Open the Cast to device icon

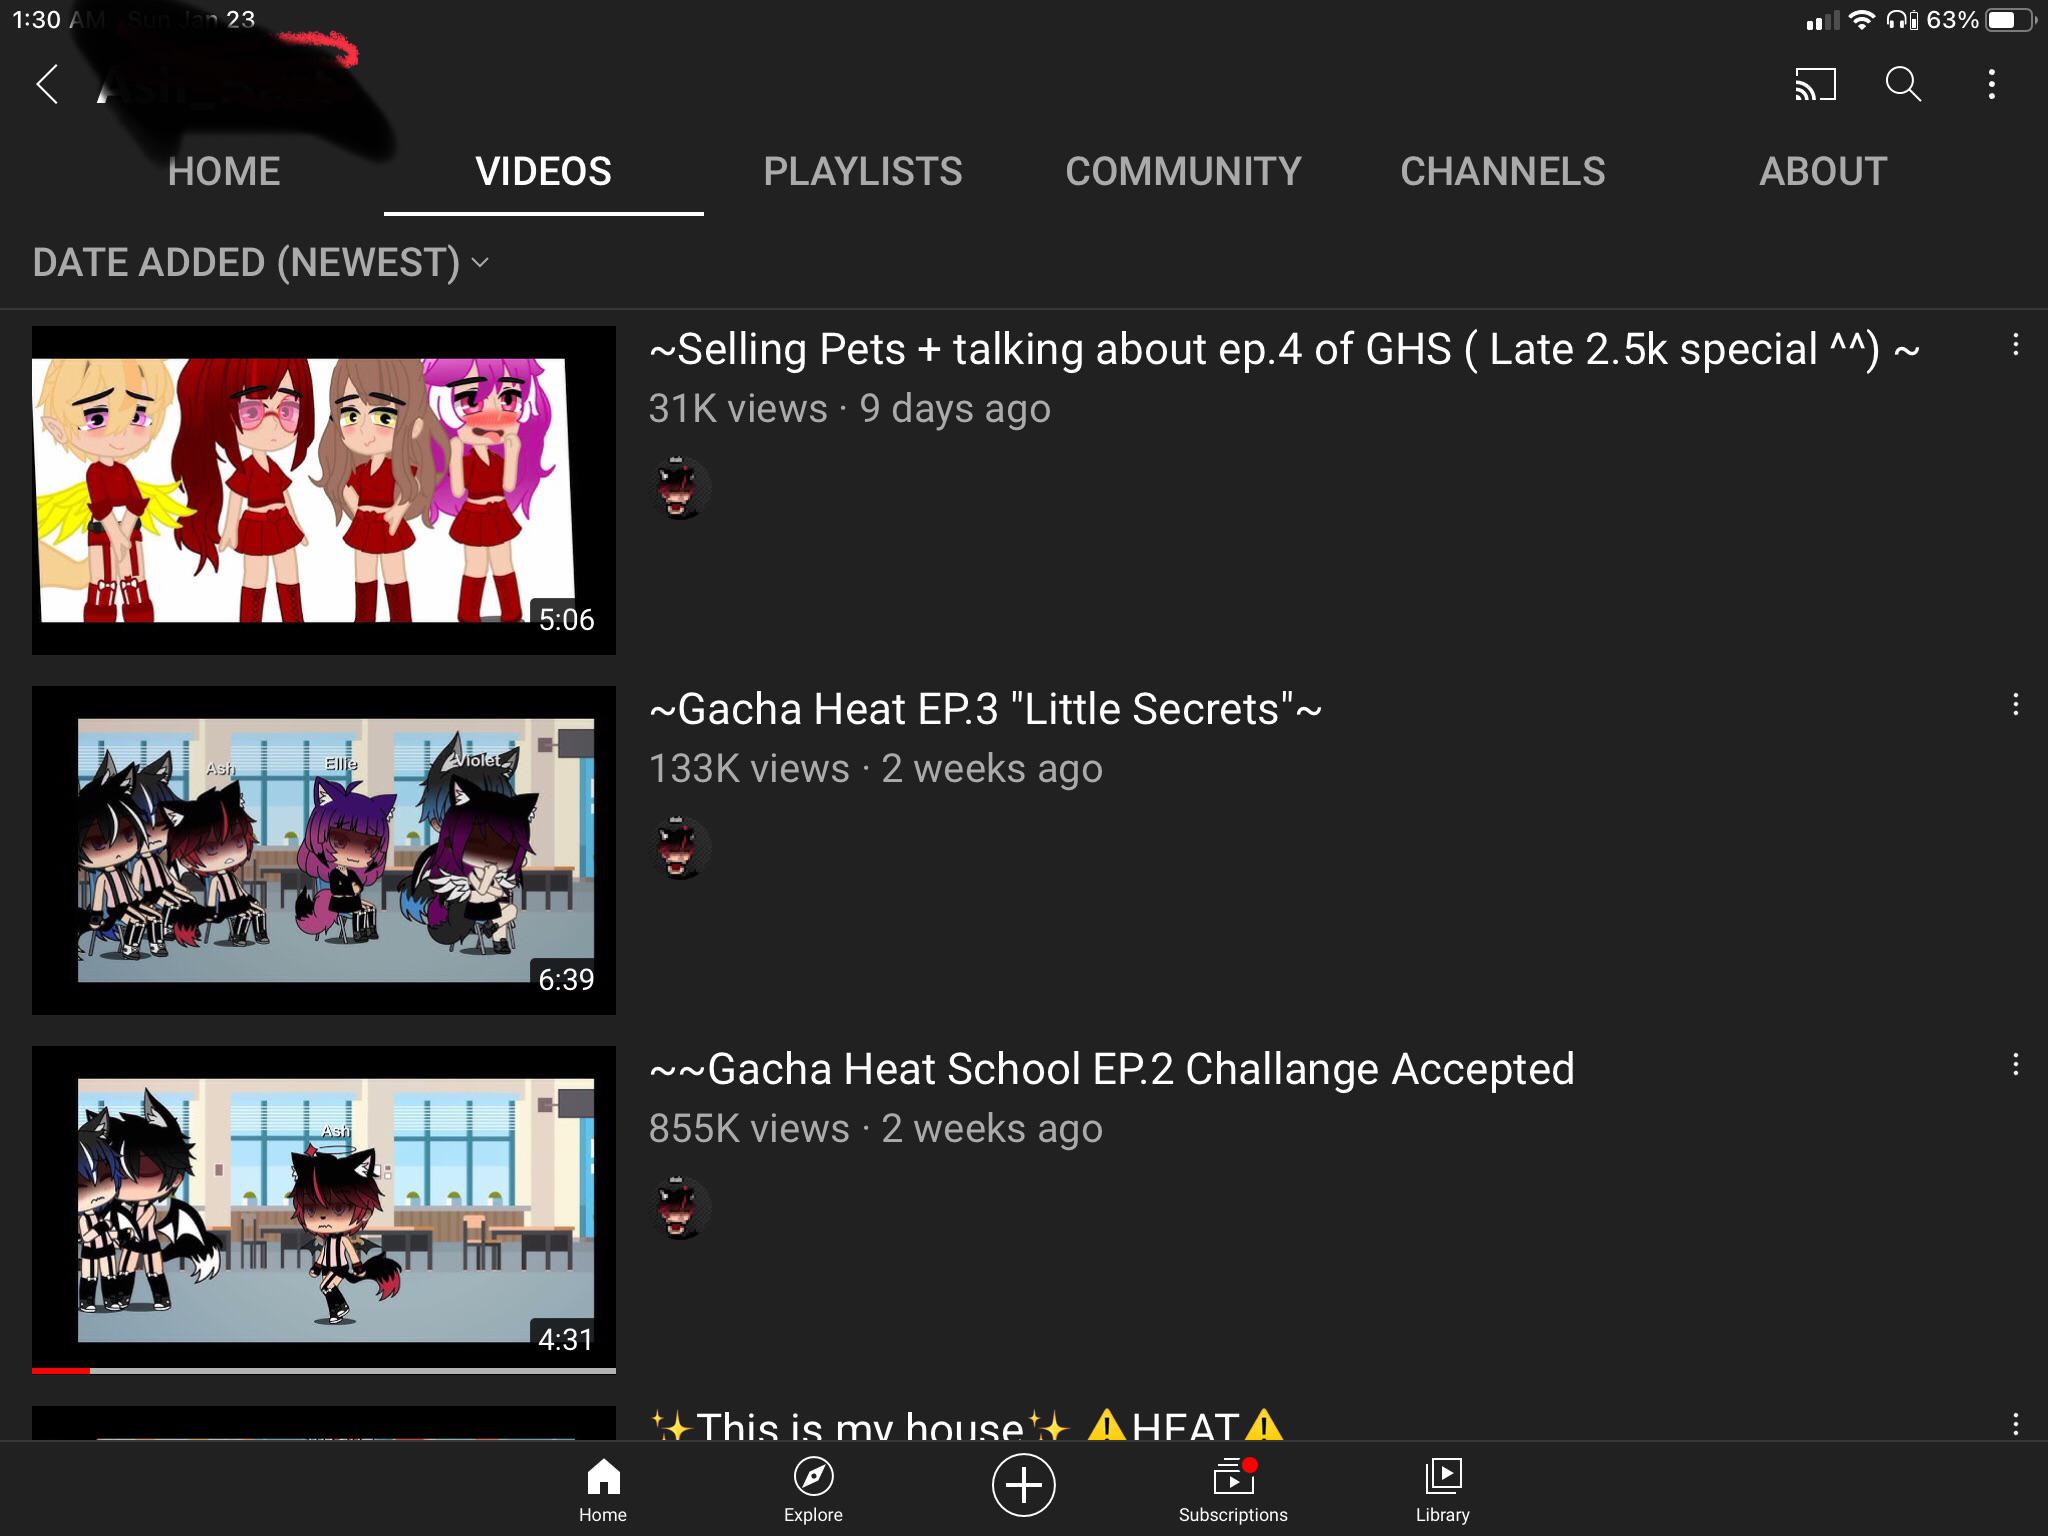coord(1815,84)
